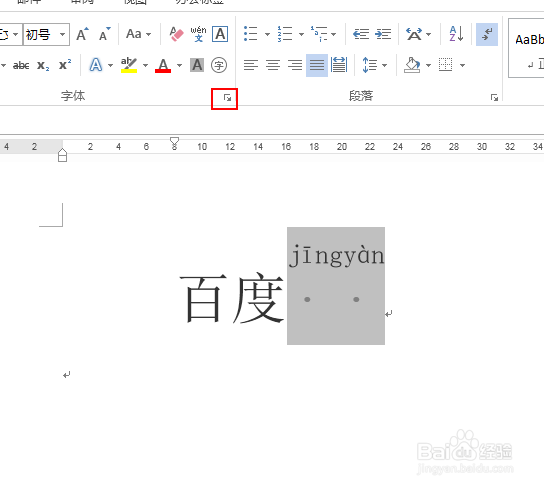Apply numbered list
Viewport: 544px width, 488px height.
(285, 34)
